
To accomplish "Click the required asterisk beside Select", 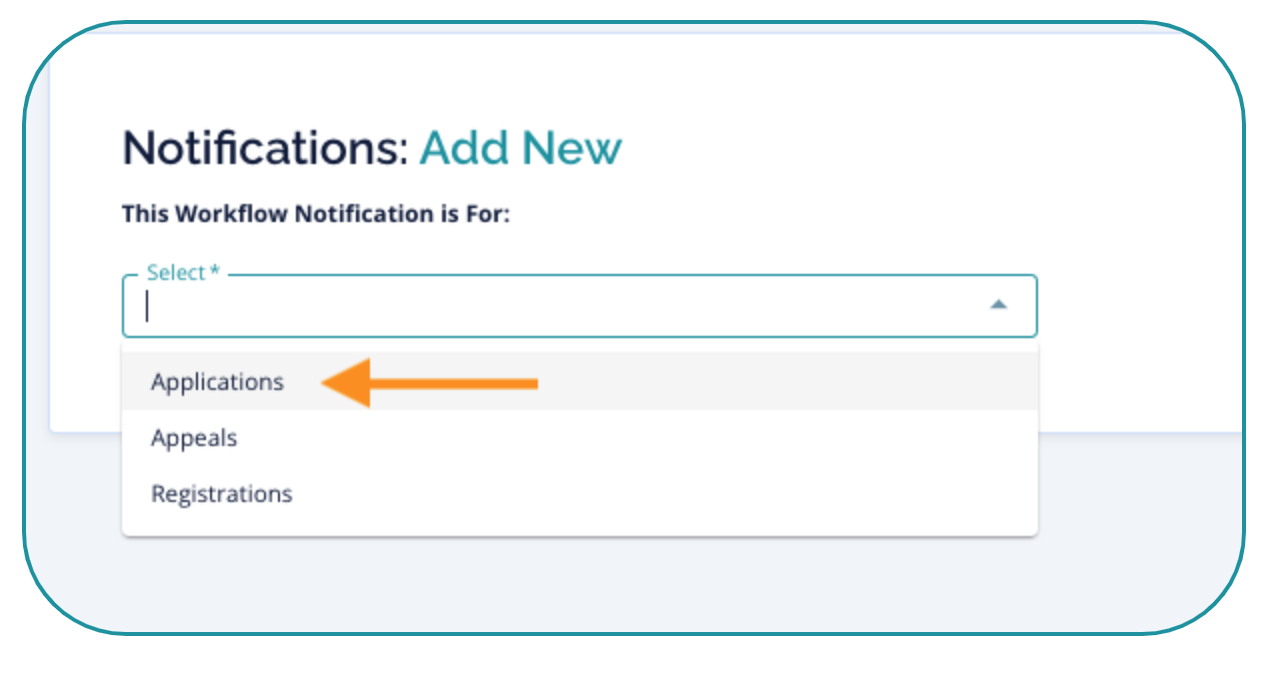I will (x=214, y=272).
